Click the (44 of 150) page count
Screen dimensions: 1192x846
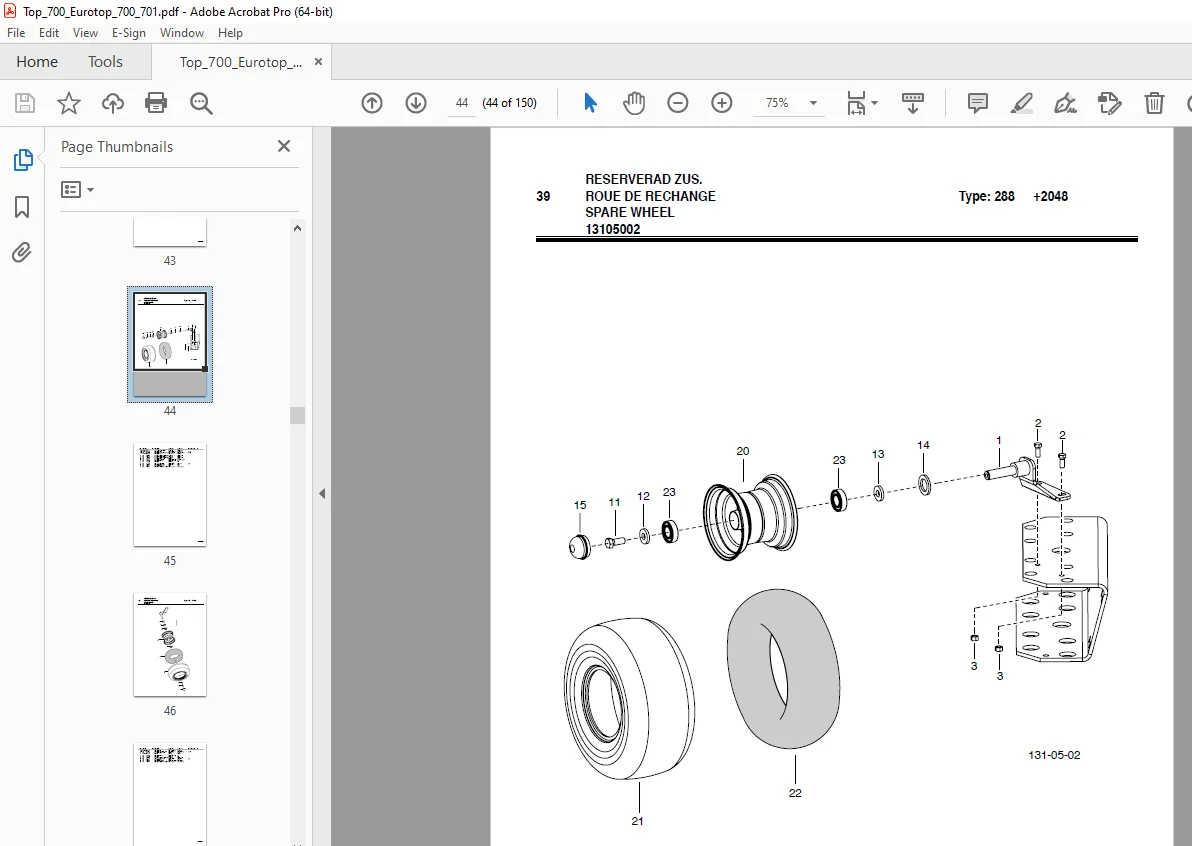(x=509, y=103)
